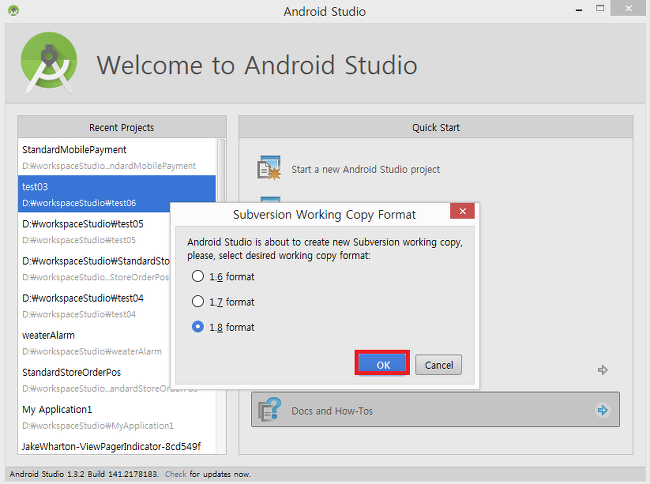Maximize the Android Studio window

coord(600,8)
